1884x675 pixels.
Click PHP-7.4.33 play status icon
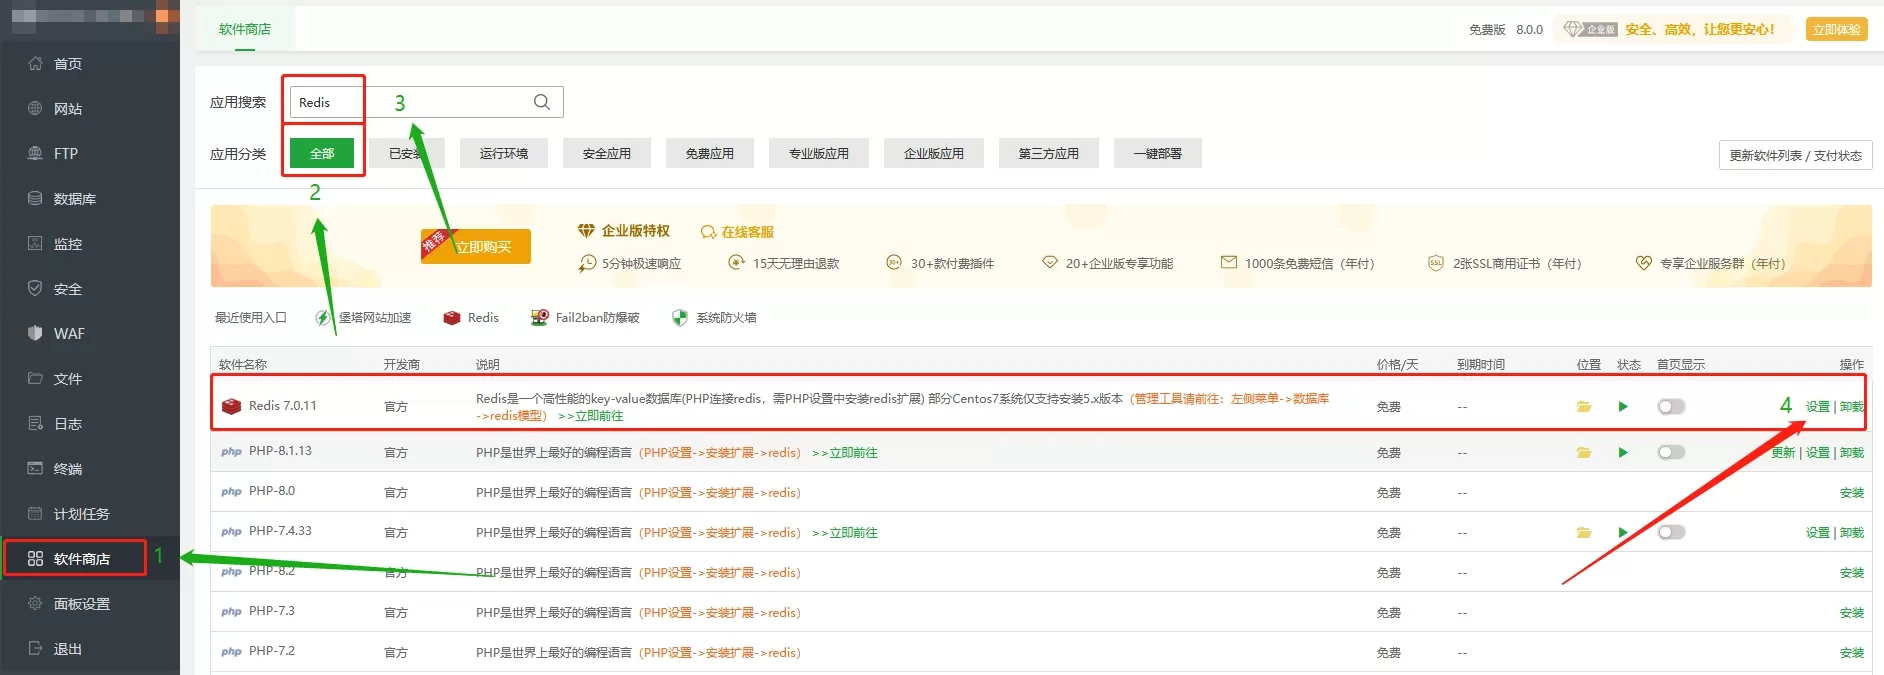pyautogui.click(x=1623, y=533)
